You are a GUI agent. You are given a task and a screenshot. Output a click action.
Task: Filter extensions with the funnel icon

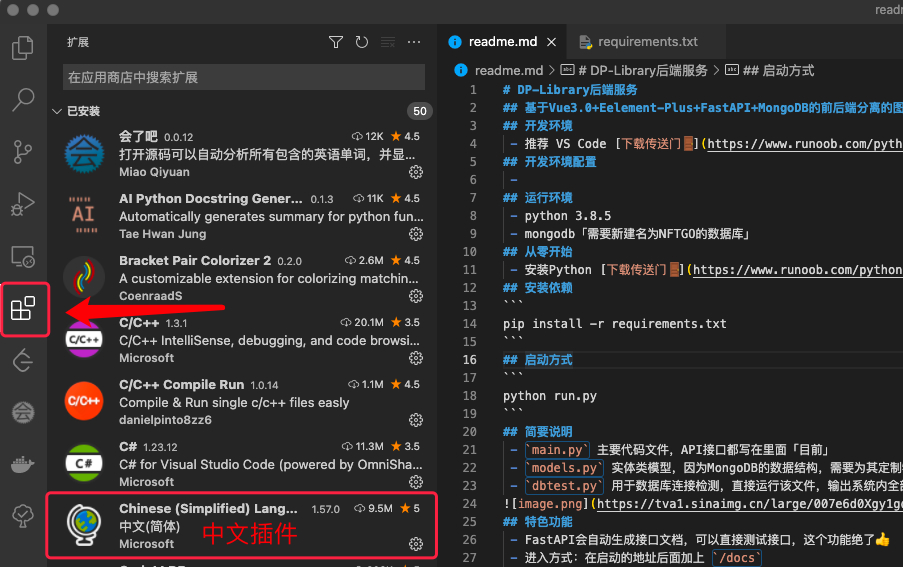click(x=336, y=42)
